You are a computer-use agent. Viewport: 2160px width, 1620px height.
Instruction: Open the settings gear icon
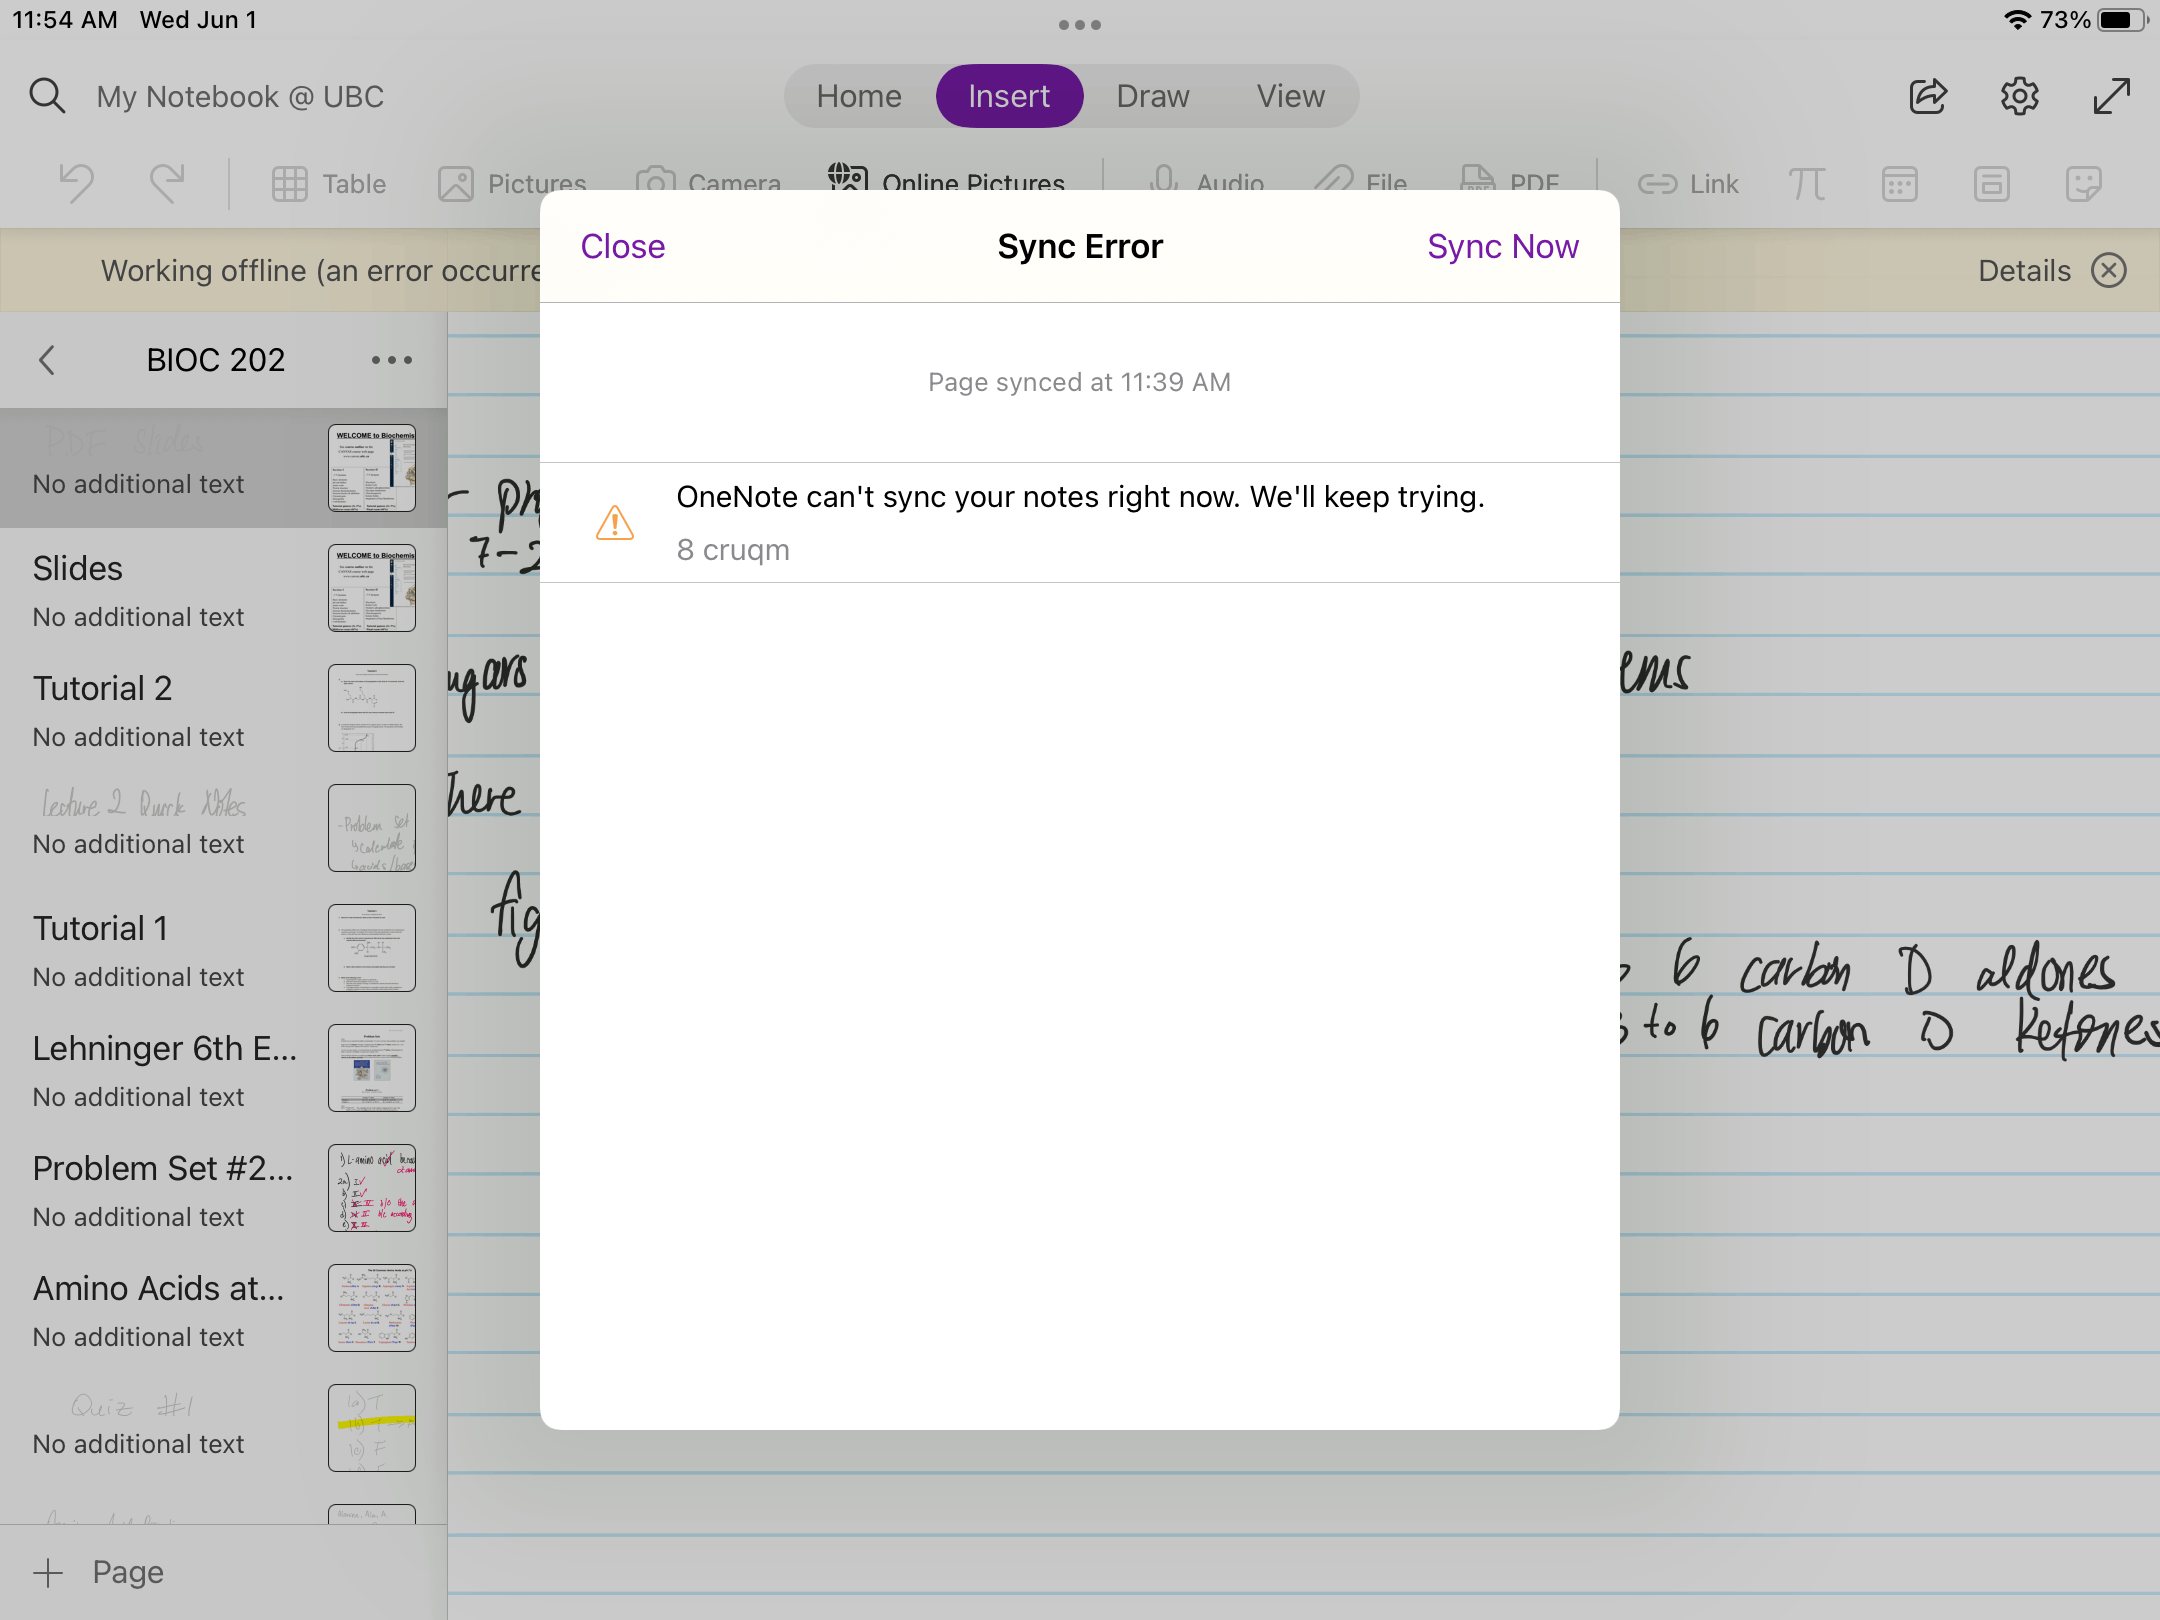coord(2019,97)
